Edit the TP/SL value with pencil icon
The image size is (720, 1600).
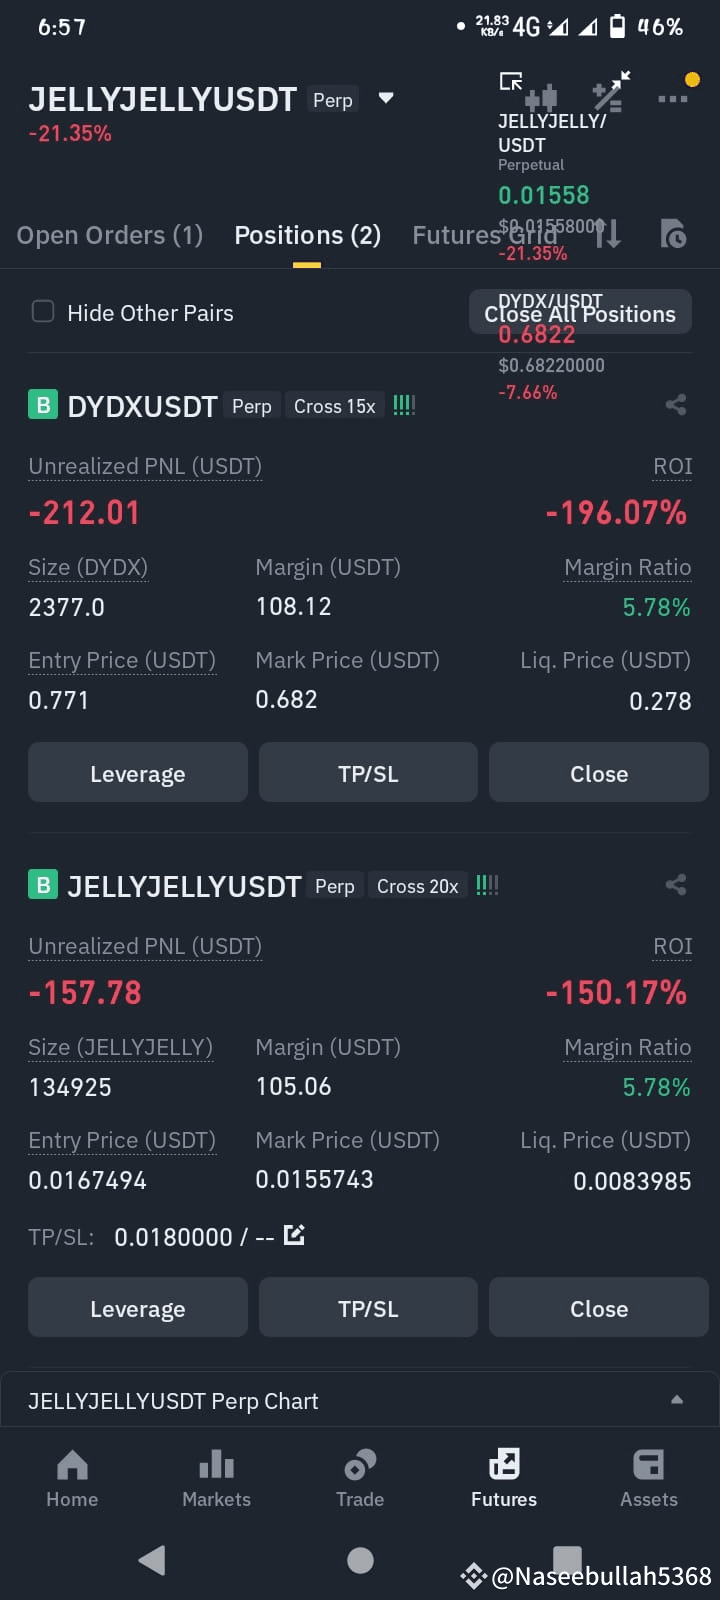pyautogui.click(x=294, y=1235)
